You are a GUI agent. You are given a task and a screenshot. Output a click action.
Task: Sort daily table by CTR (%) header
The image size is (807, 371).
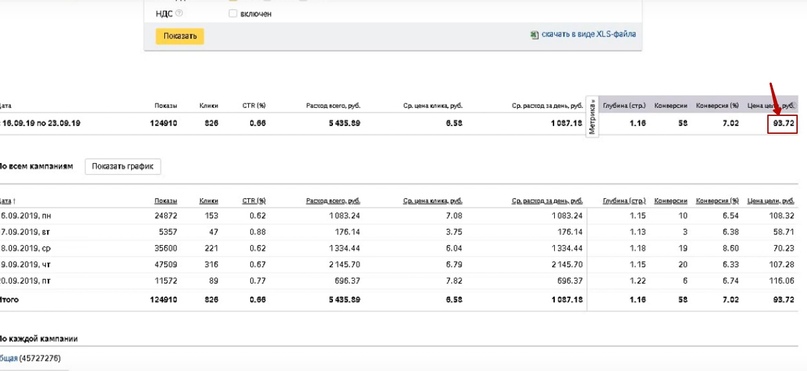tap(254, 201)
